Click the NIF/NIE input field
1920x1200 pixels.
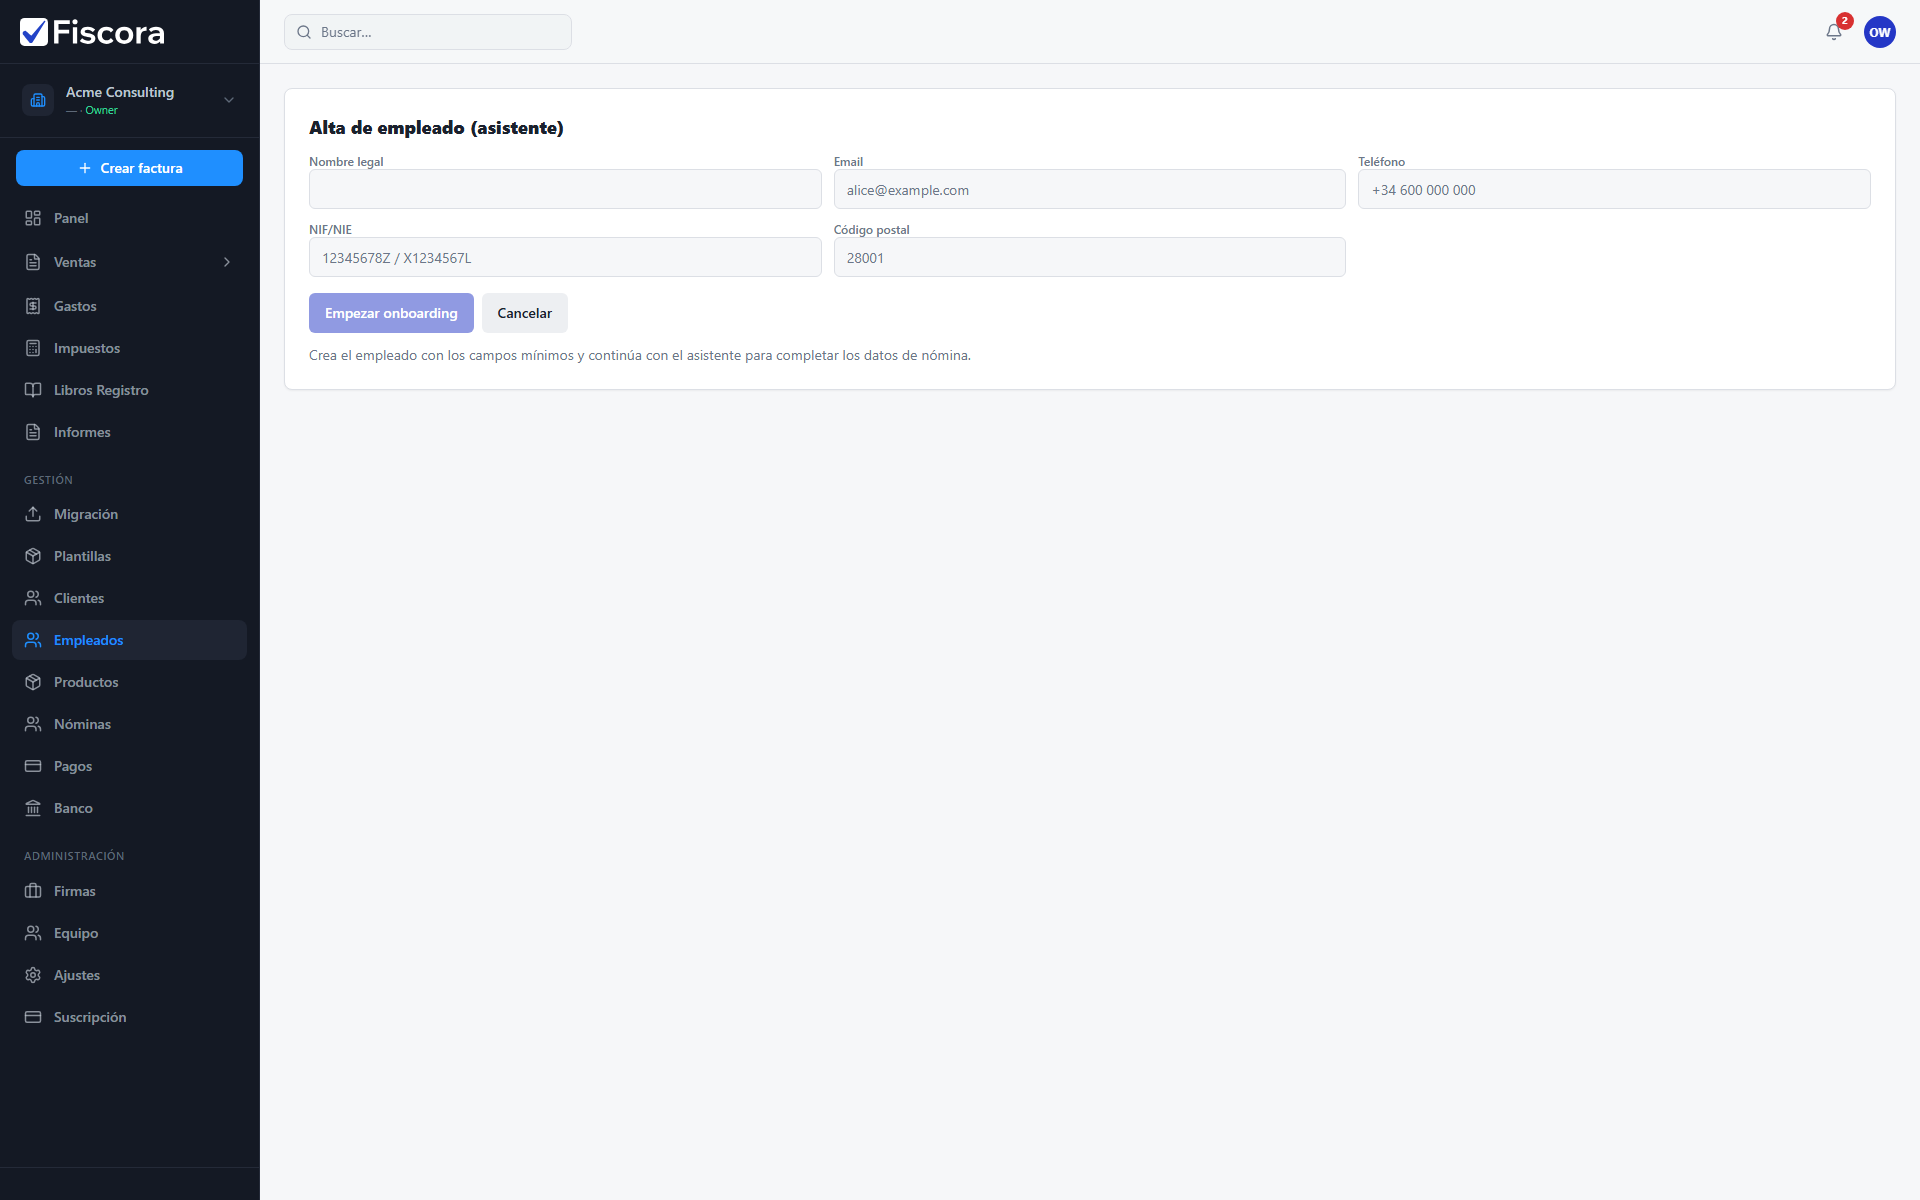(x=565, y=257)
